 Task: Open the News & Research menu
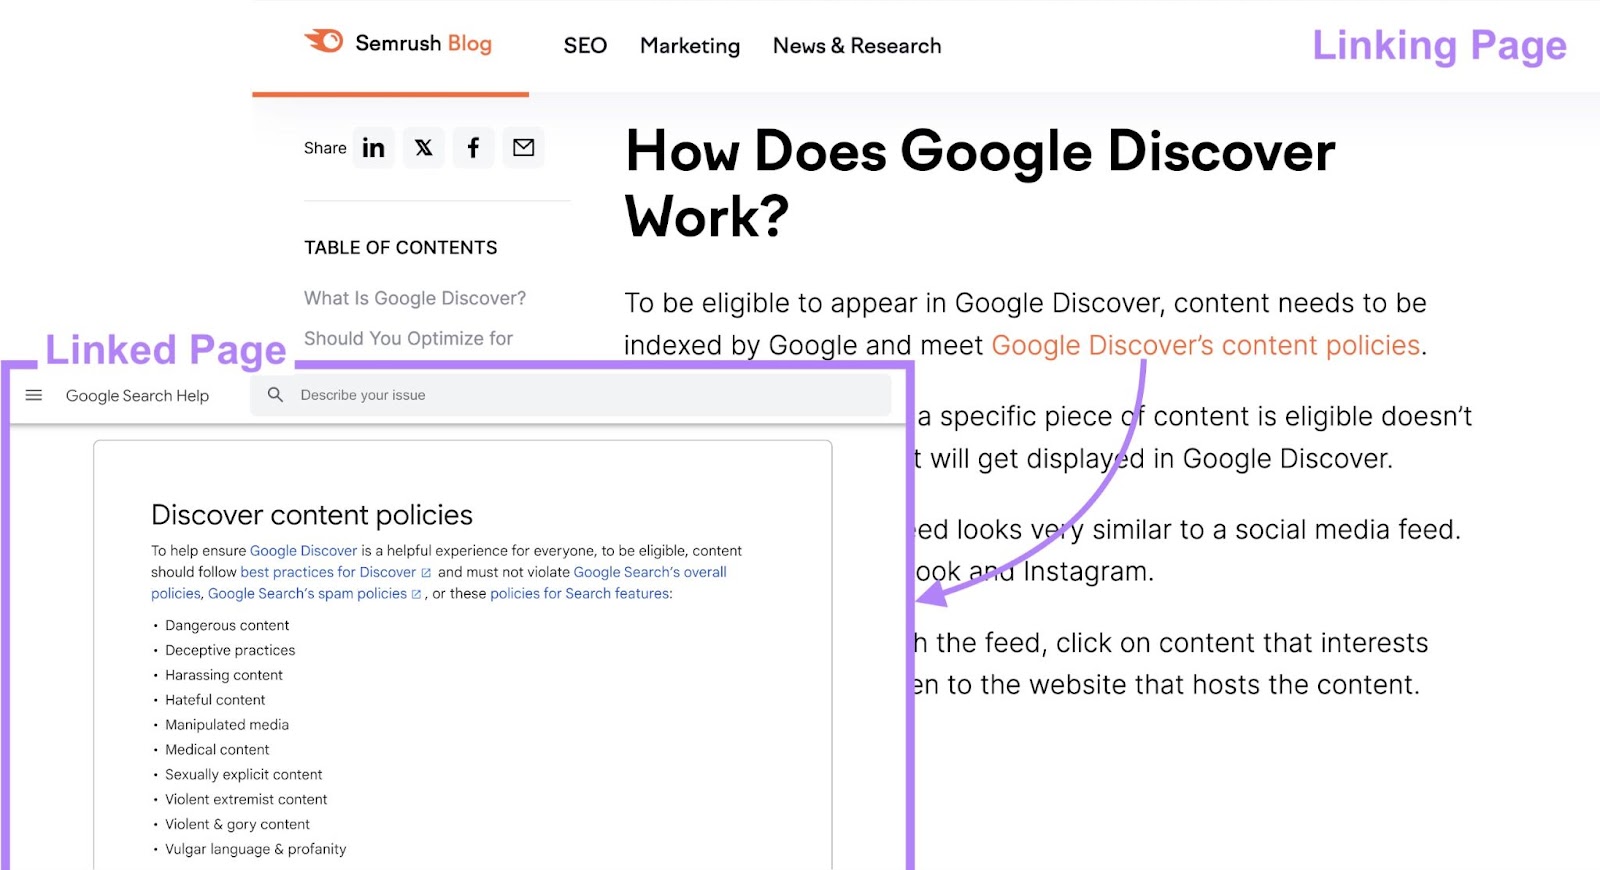click(857, 46)
